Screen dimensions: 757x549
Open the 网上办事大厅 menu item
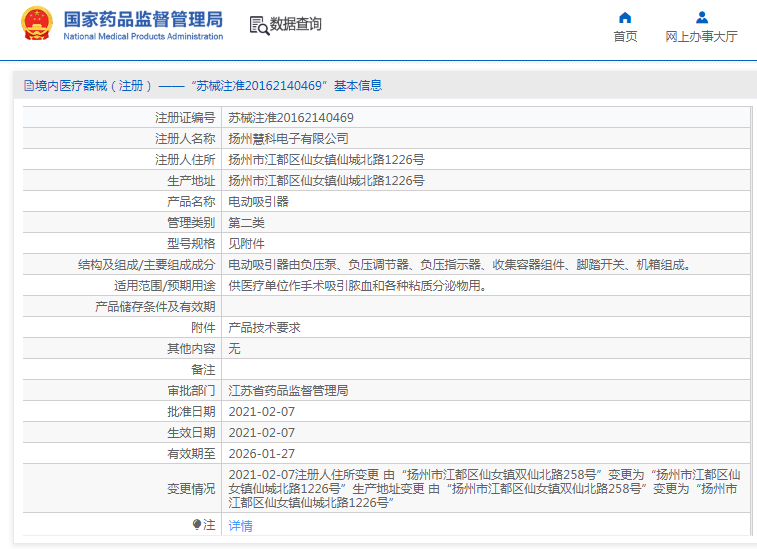click(701, 36)
